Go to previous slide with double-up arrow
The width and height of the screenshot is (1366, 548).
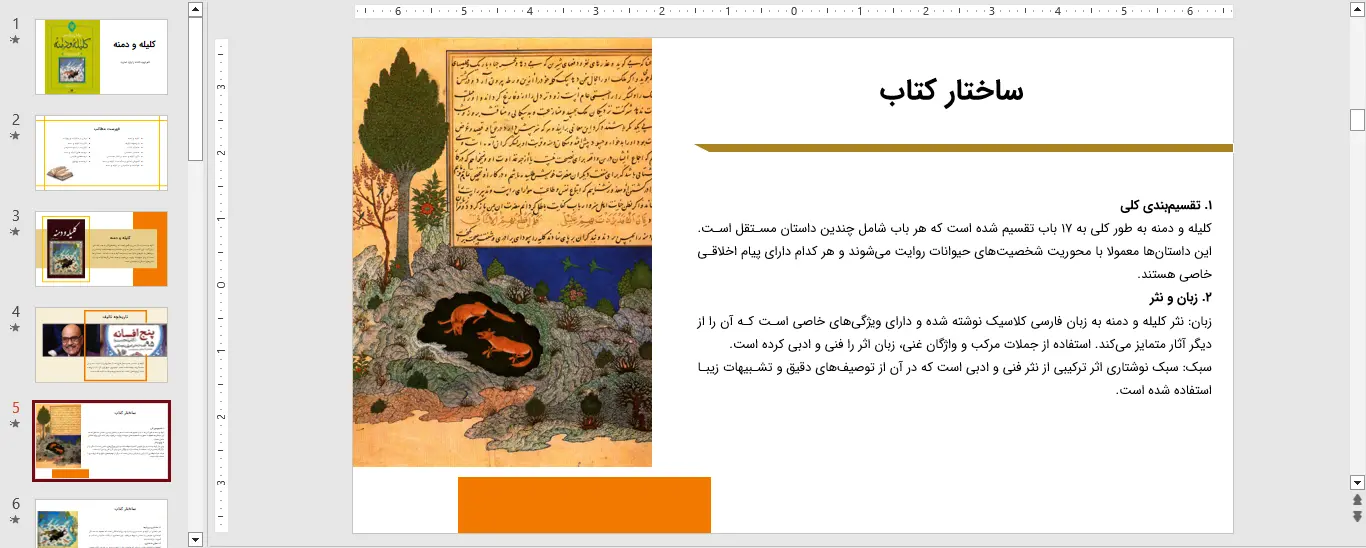click(1357, 499)
